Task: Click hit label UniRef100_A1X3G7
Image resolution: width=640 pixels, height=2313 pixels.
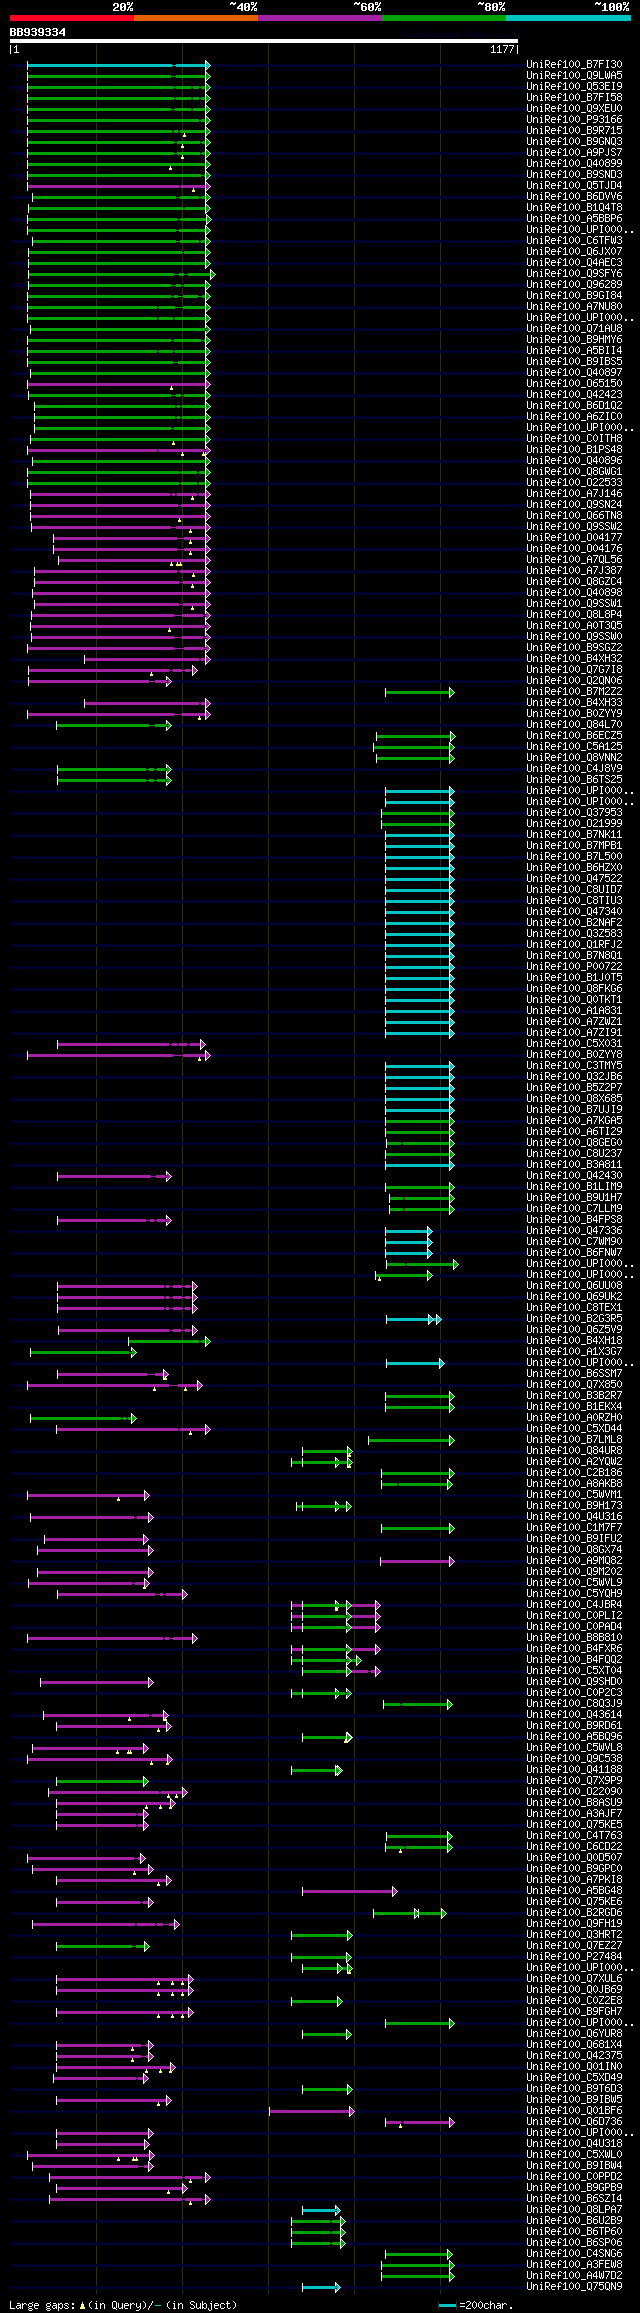Action: (x=574, y=1352)
